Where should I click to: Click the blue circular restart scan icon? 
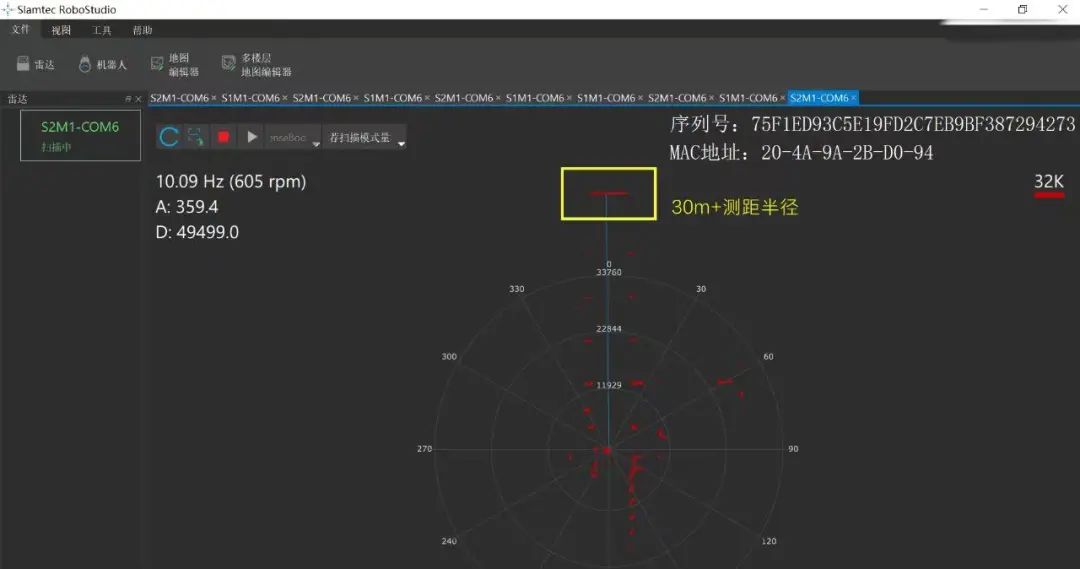point(169,137)
